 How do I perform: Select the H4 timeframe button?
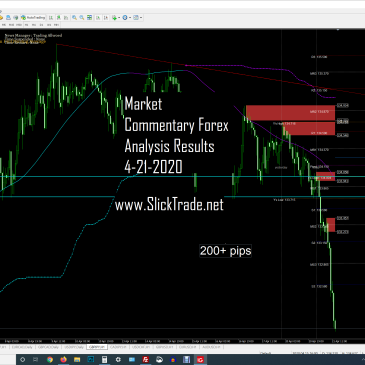pyautogui.click(x=34, y=25)
